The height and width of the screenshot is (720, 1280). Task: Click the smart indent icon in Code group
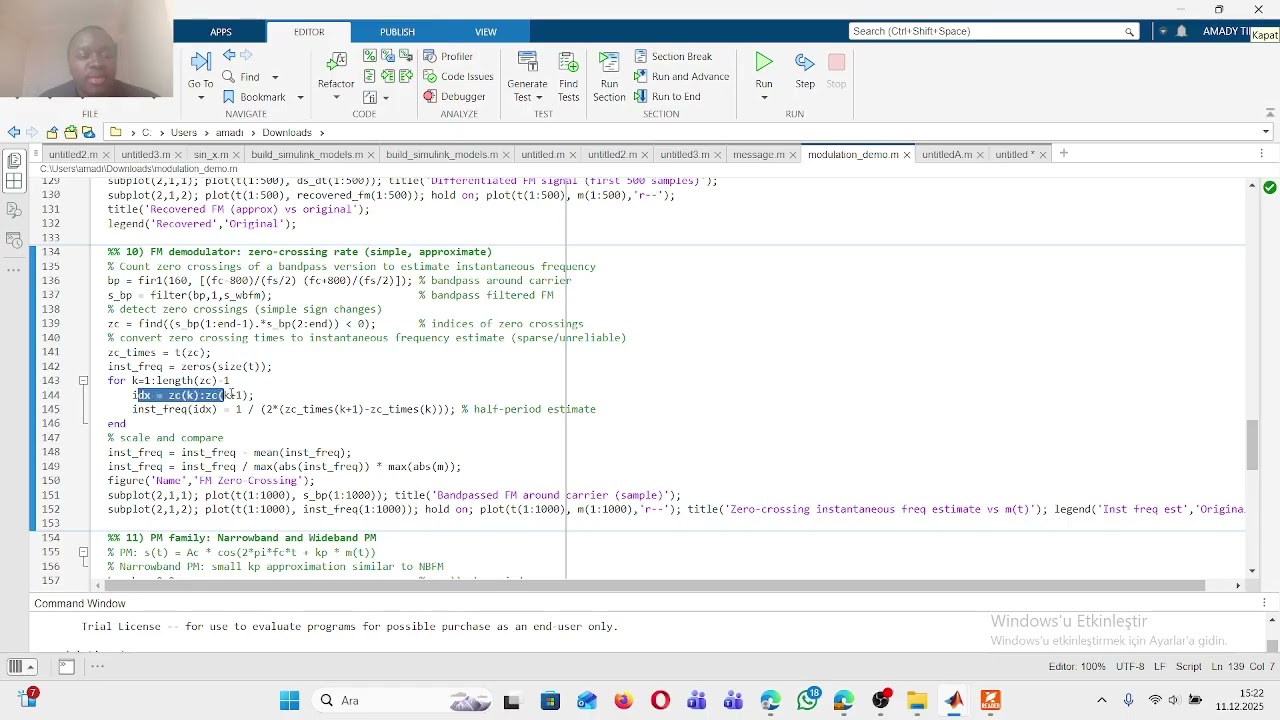(x=370, y=76)
